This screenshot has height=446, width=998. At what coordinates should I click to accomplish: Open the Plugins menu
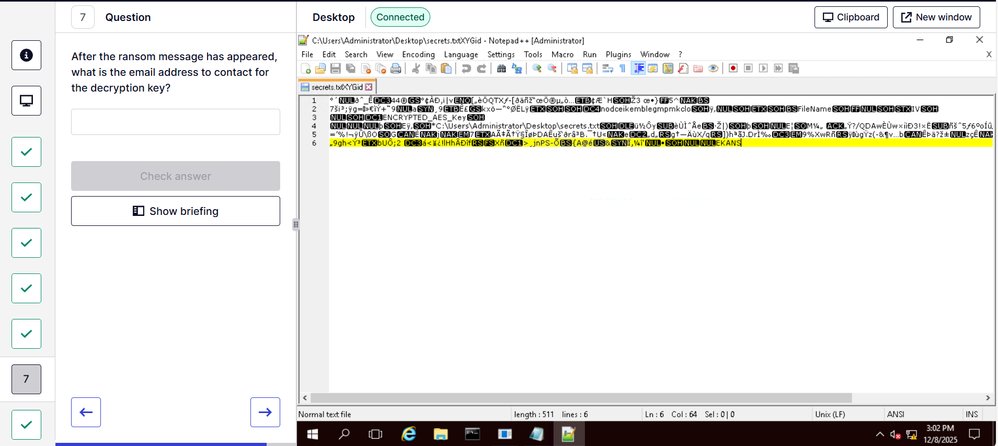tap(618, 54)
